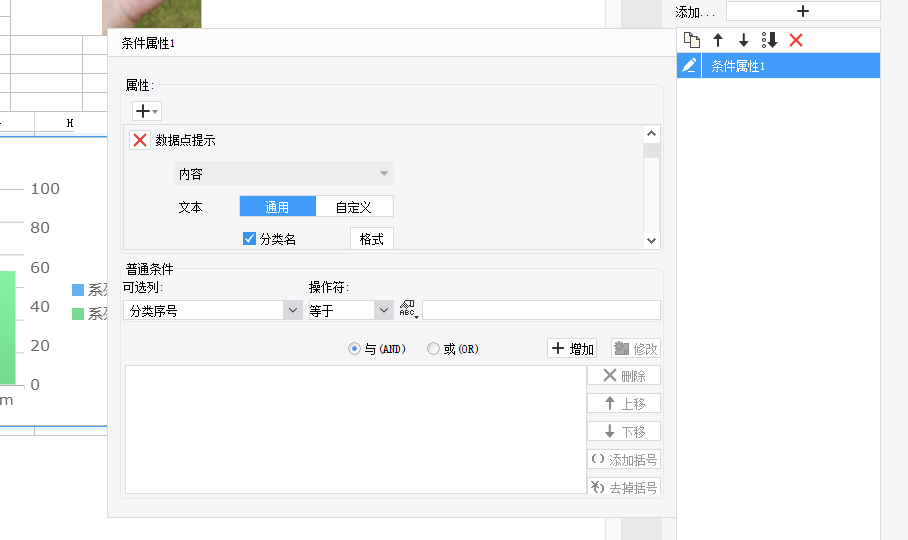Click the ABC value type icon
Viewport: 908px width, 540px height.
(x=408, y=309)
